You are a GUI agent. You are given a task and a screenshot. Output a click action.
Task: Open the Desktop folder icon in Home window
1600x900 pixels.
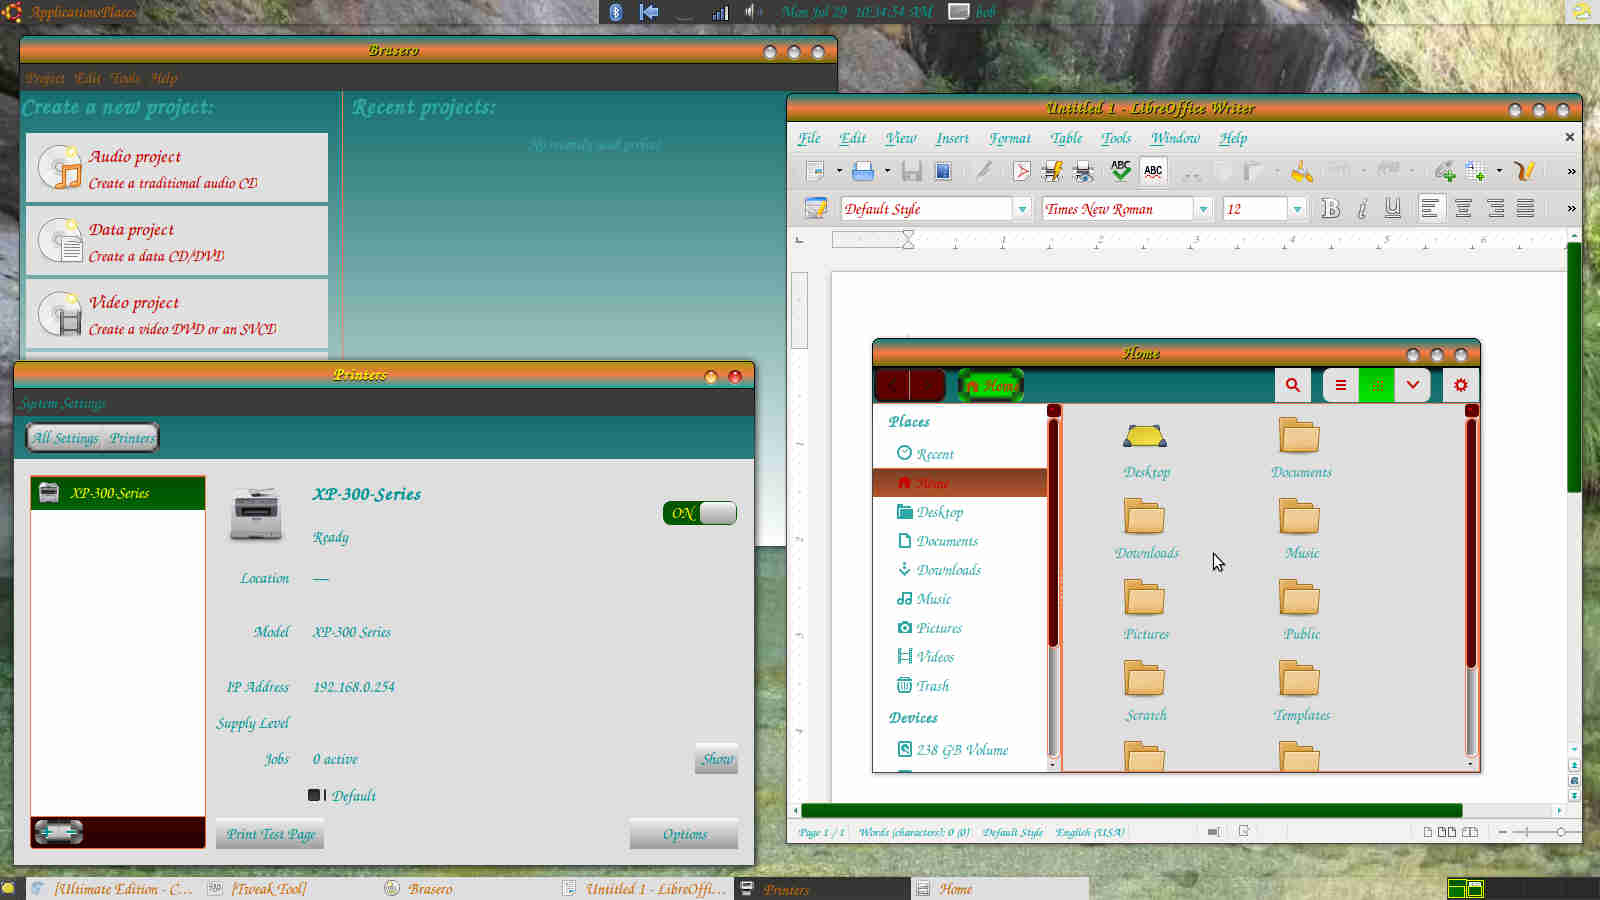pos(1146,449)
